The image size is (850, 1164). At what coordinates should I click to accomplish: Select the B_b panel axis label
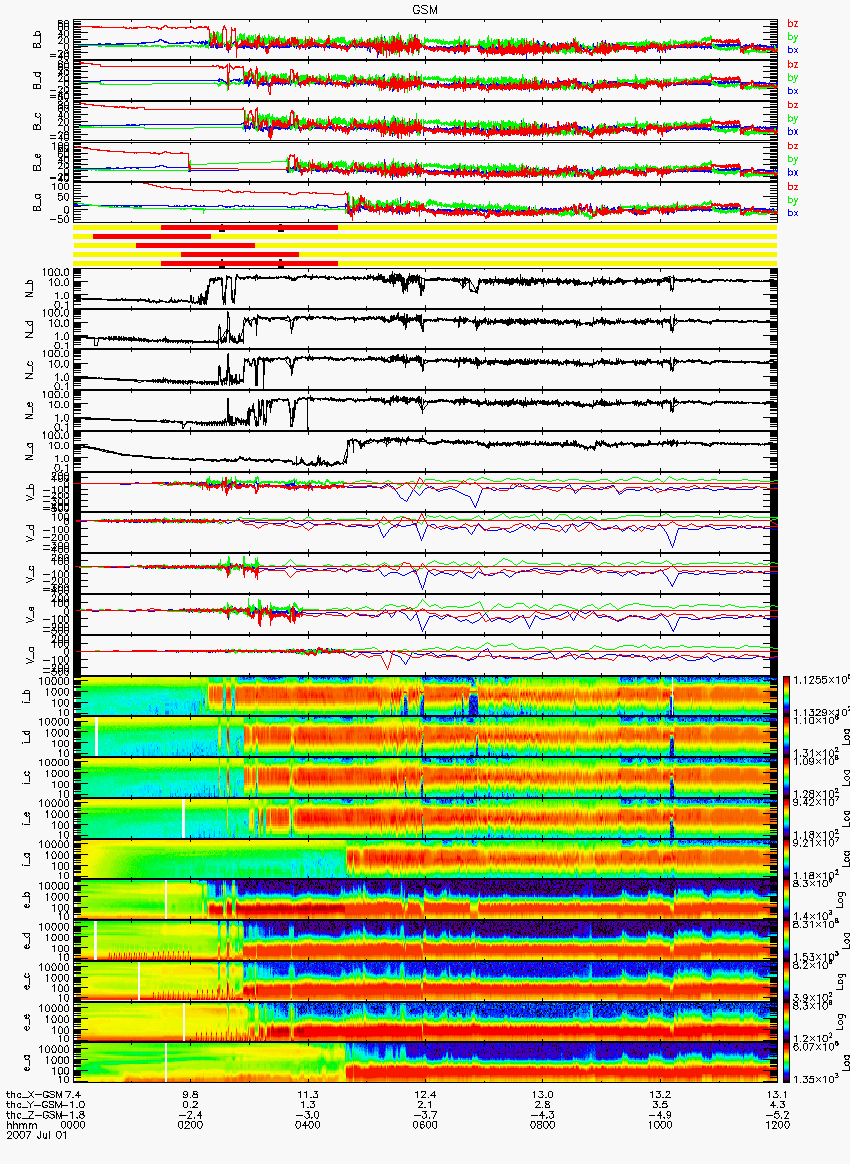[x=37, y=40]
